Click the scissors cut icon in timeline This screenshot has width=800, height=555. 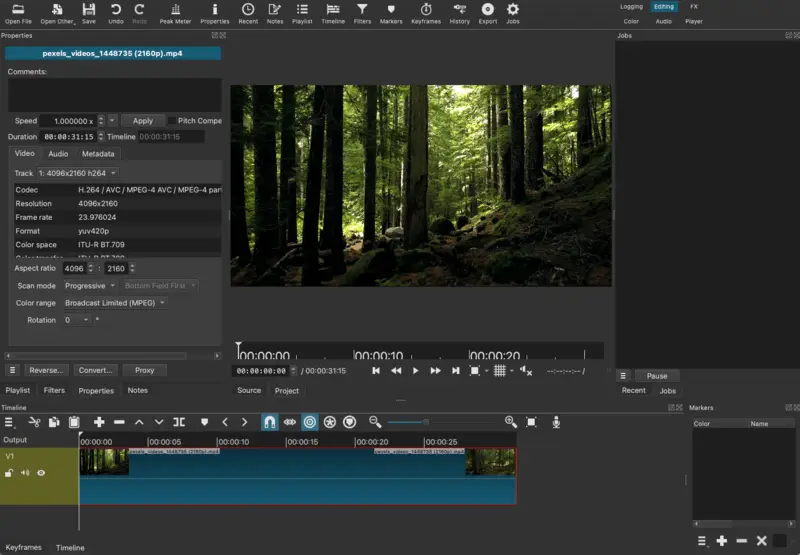click(35, 422)
